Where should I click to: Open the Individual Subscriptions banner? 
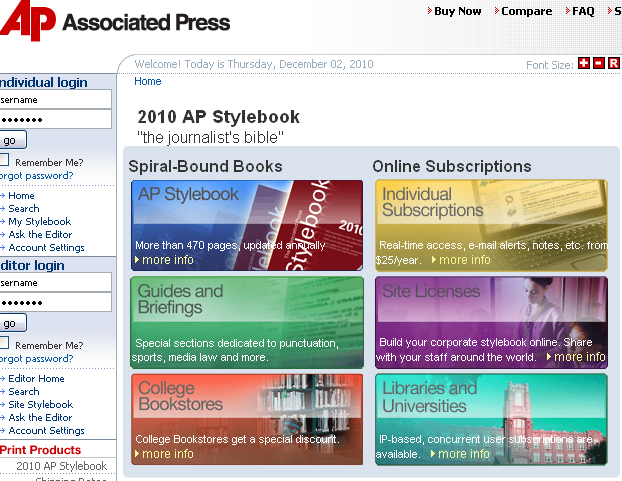click(x=491, y=225)
